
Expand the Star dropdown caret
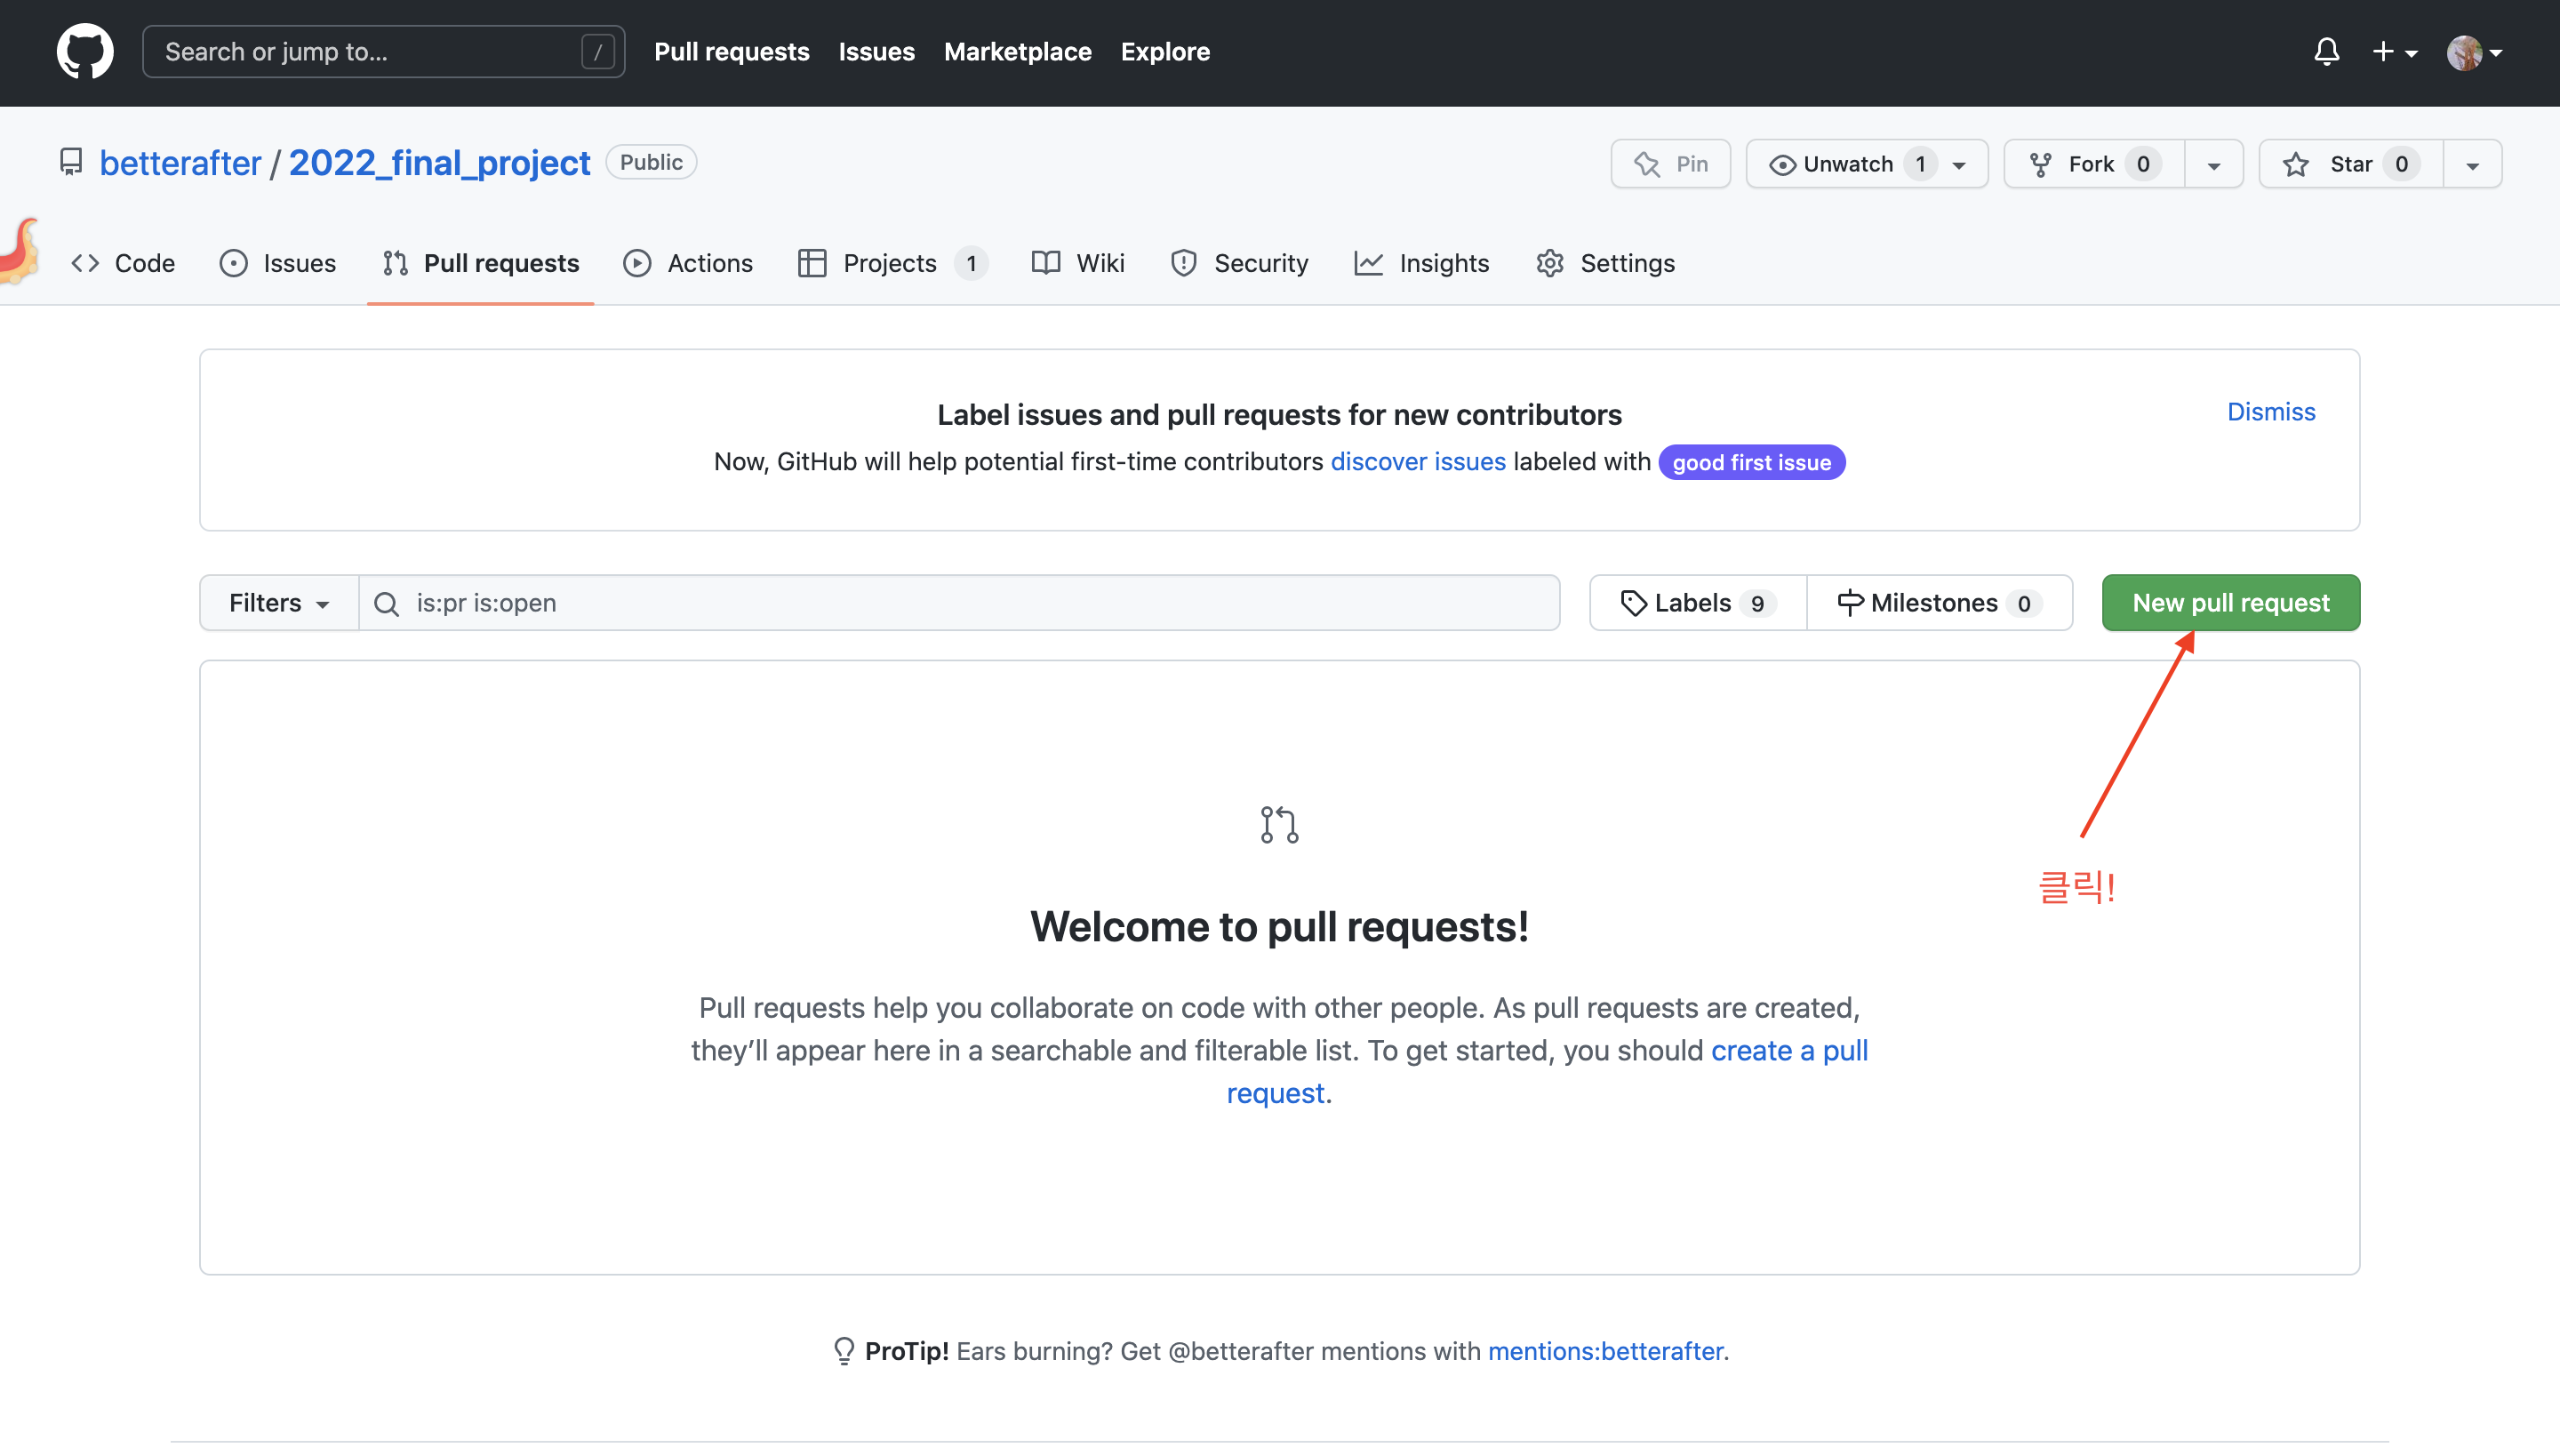(x=2472, y=164)
